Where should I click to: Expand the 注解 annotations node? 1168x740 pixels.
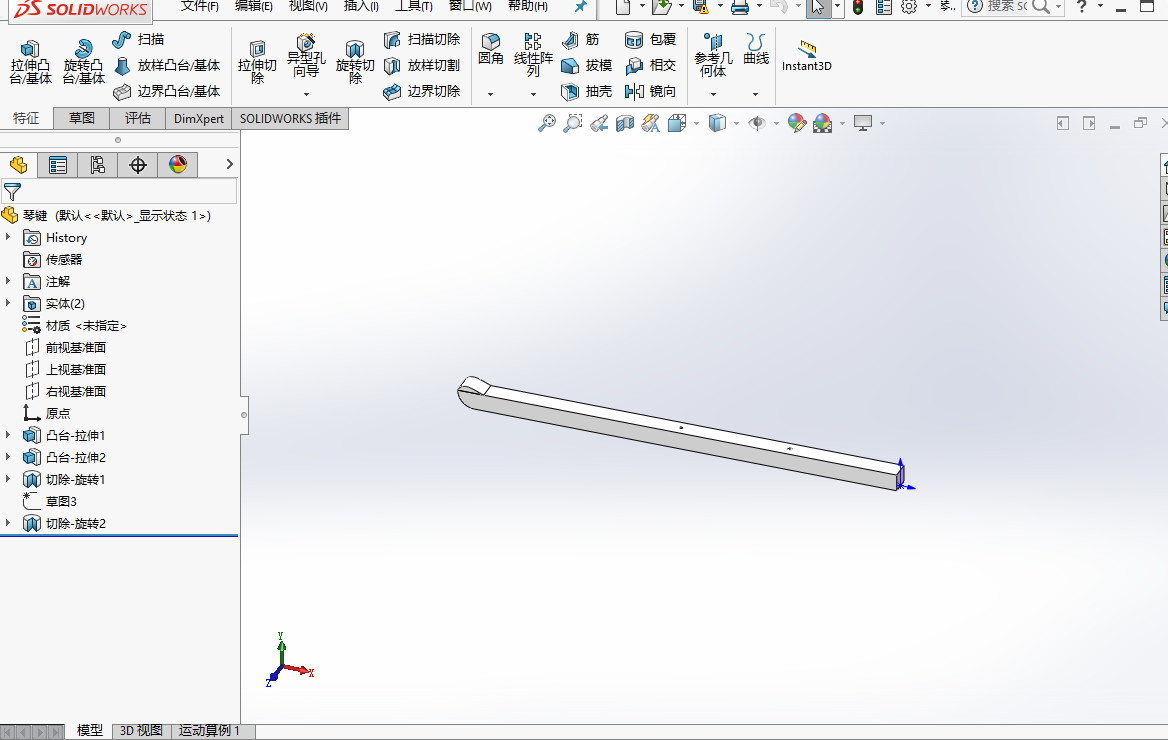(8, 281)
